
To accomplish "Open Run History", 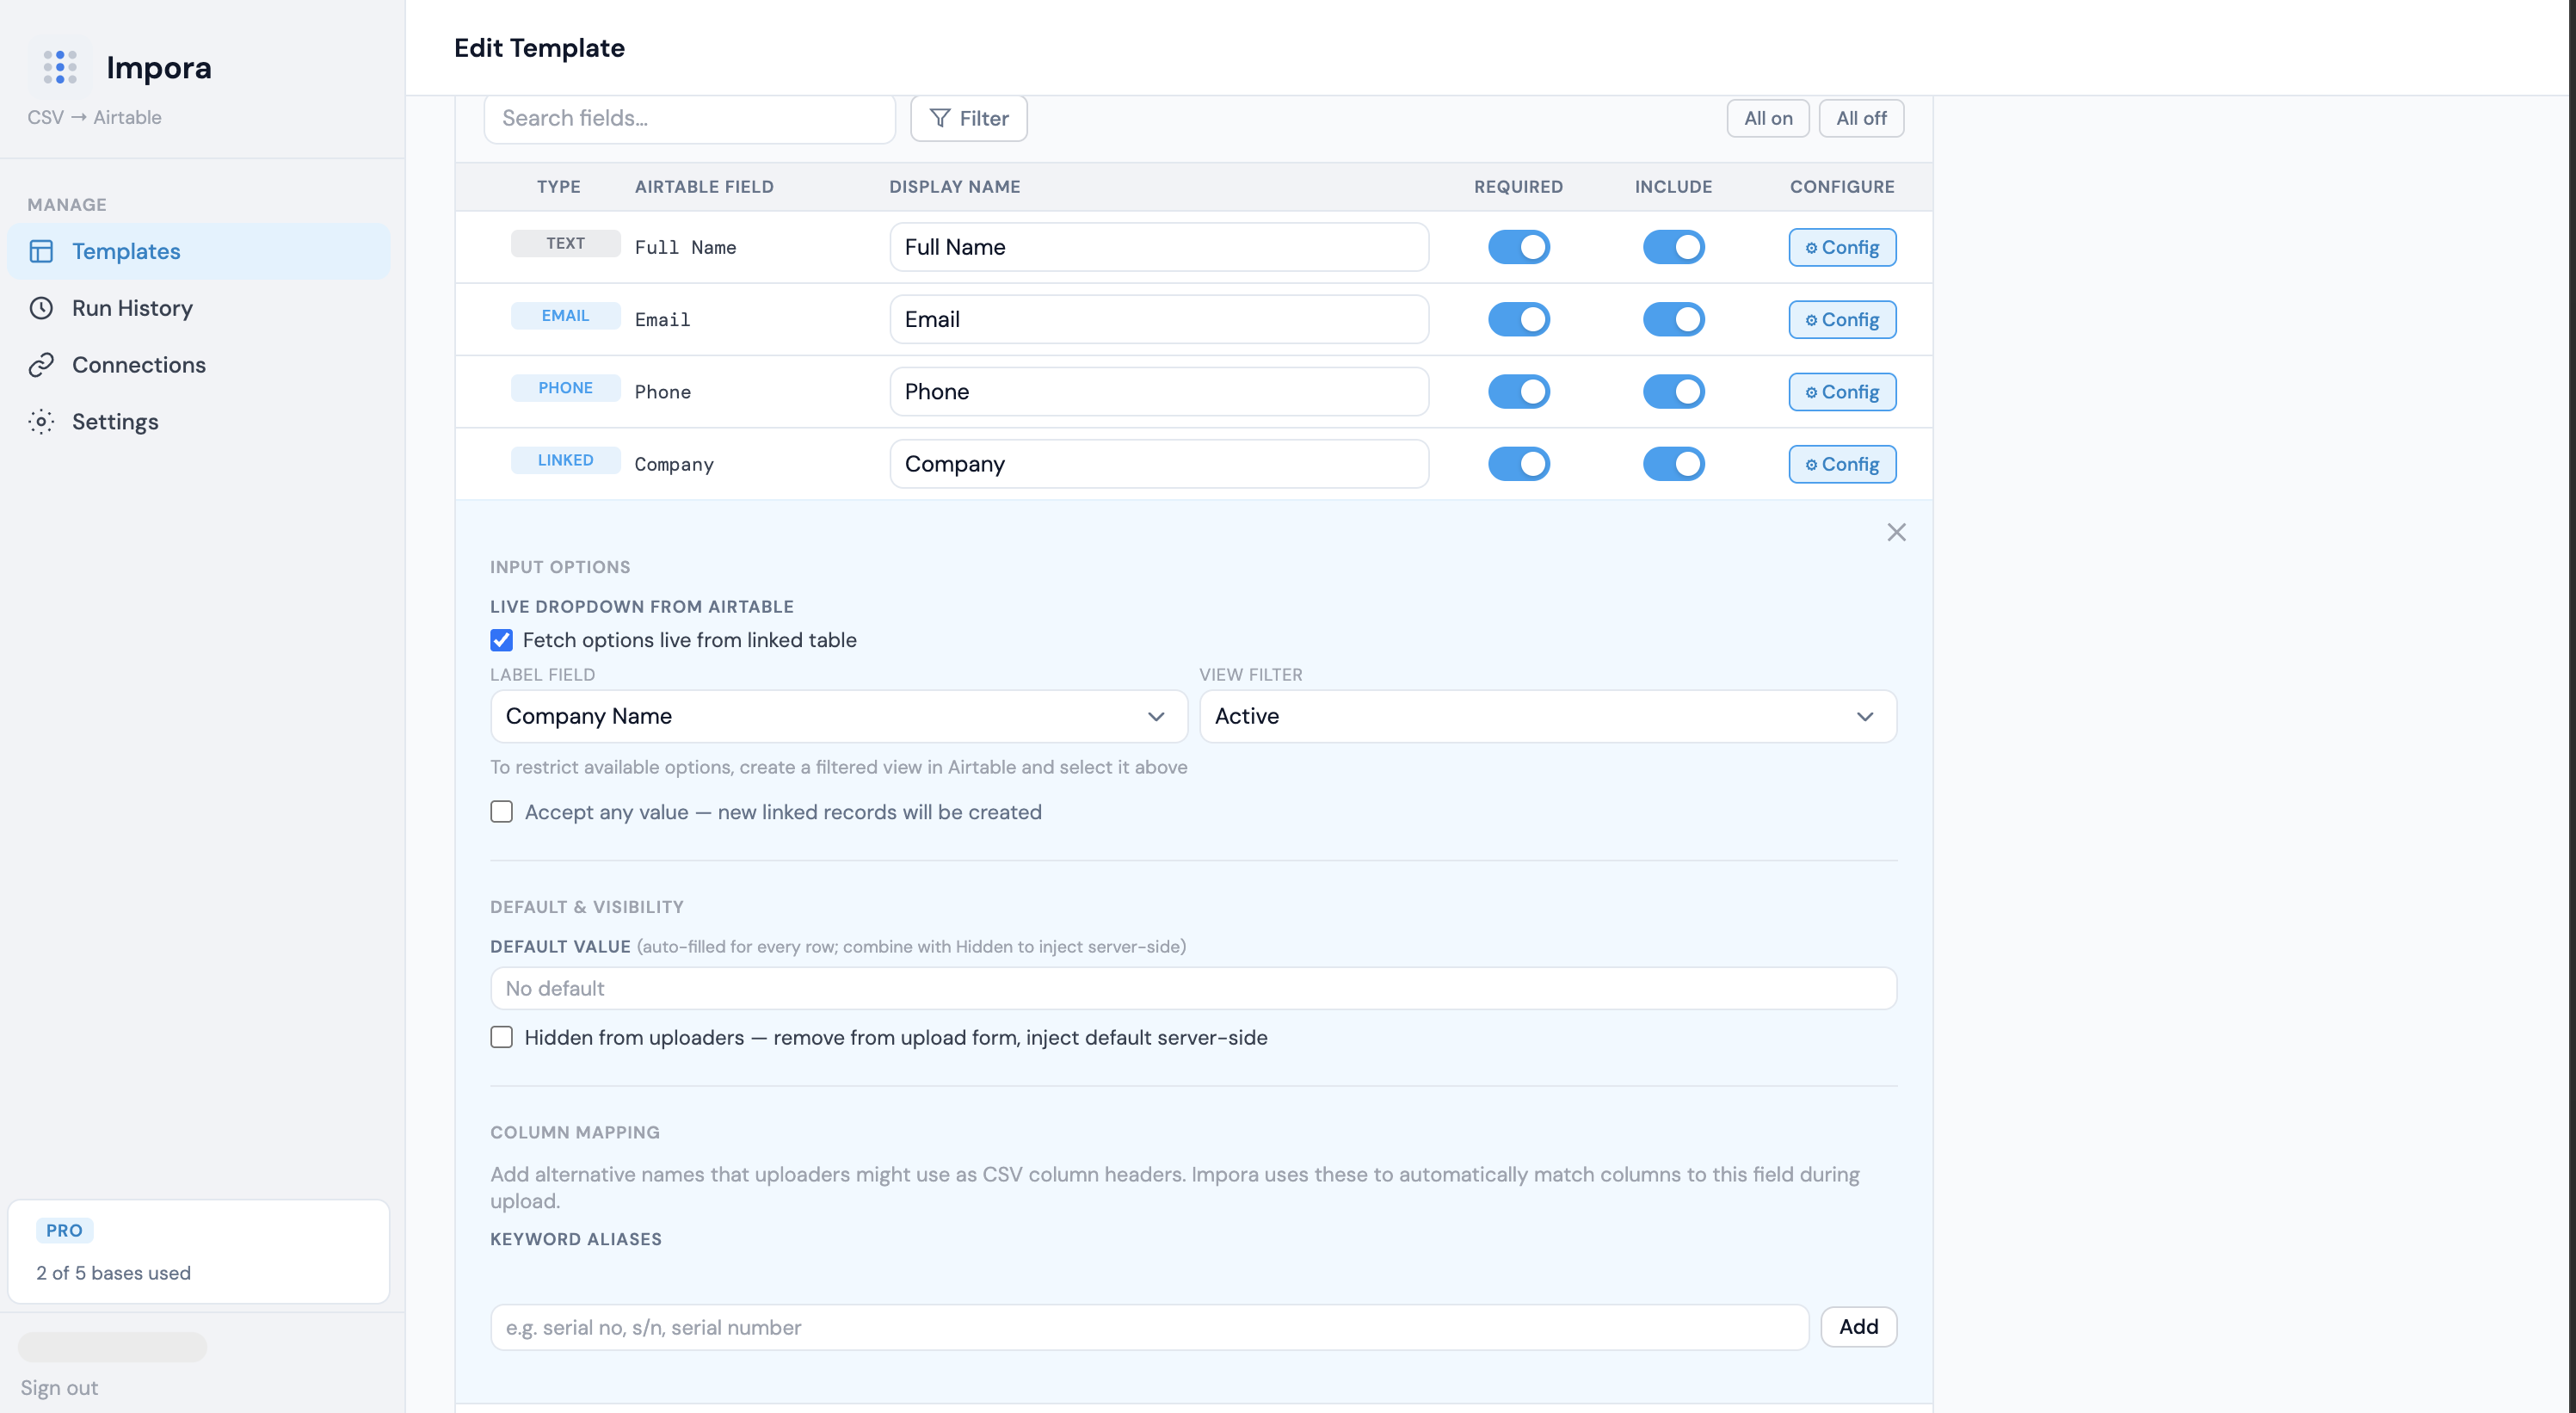I will coord(198,308).
